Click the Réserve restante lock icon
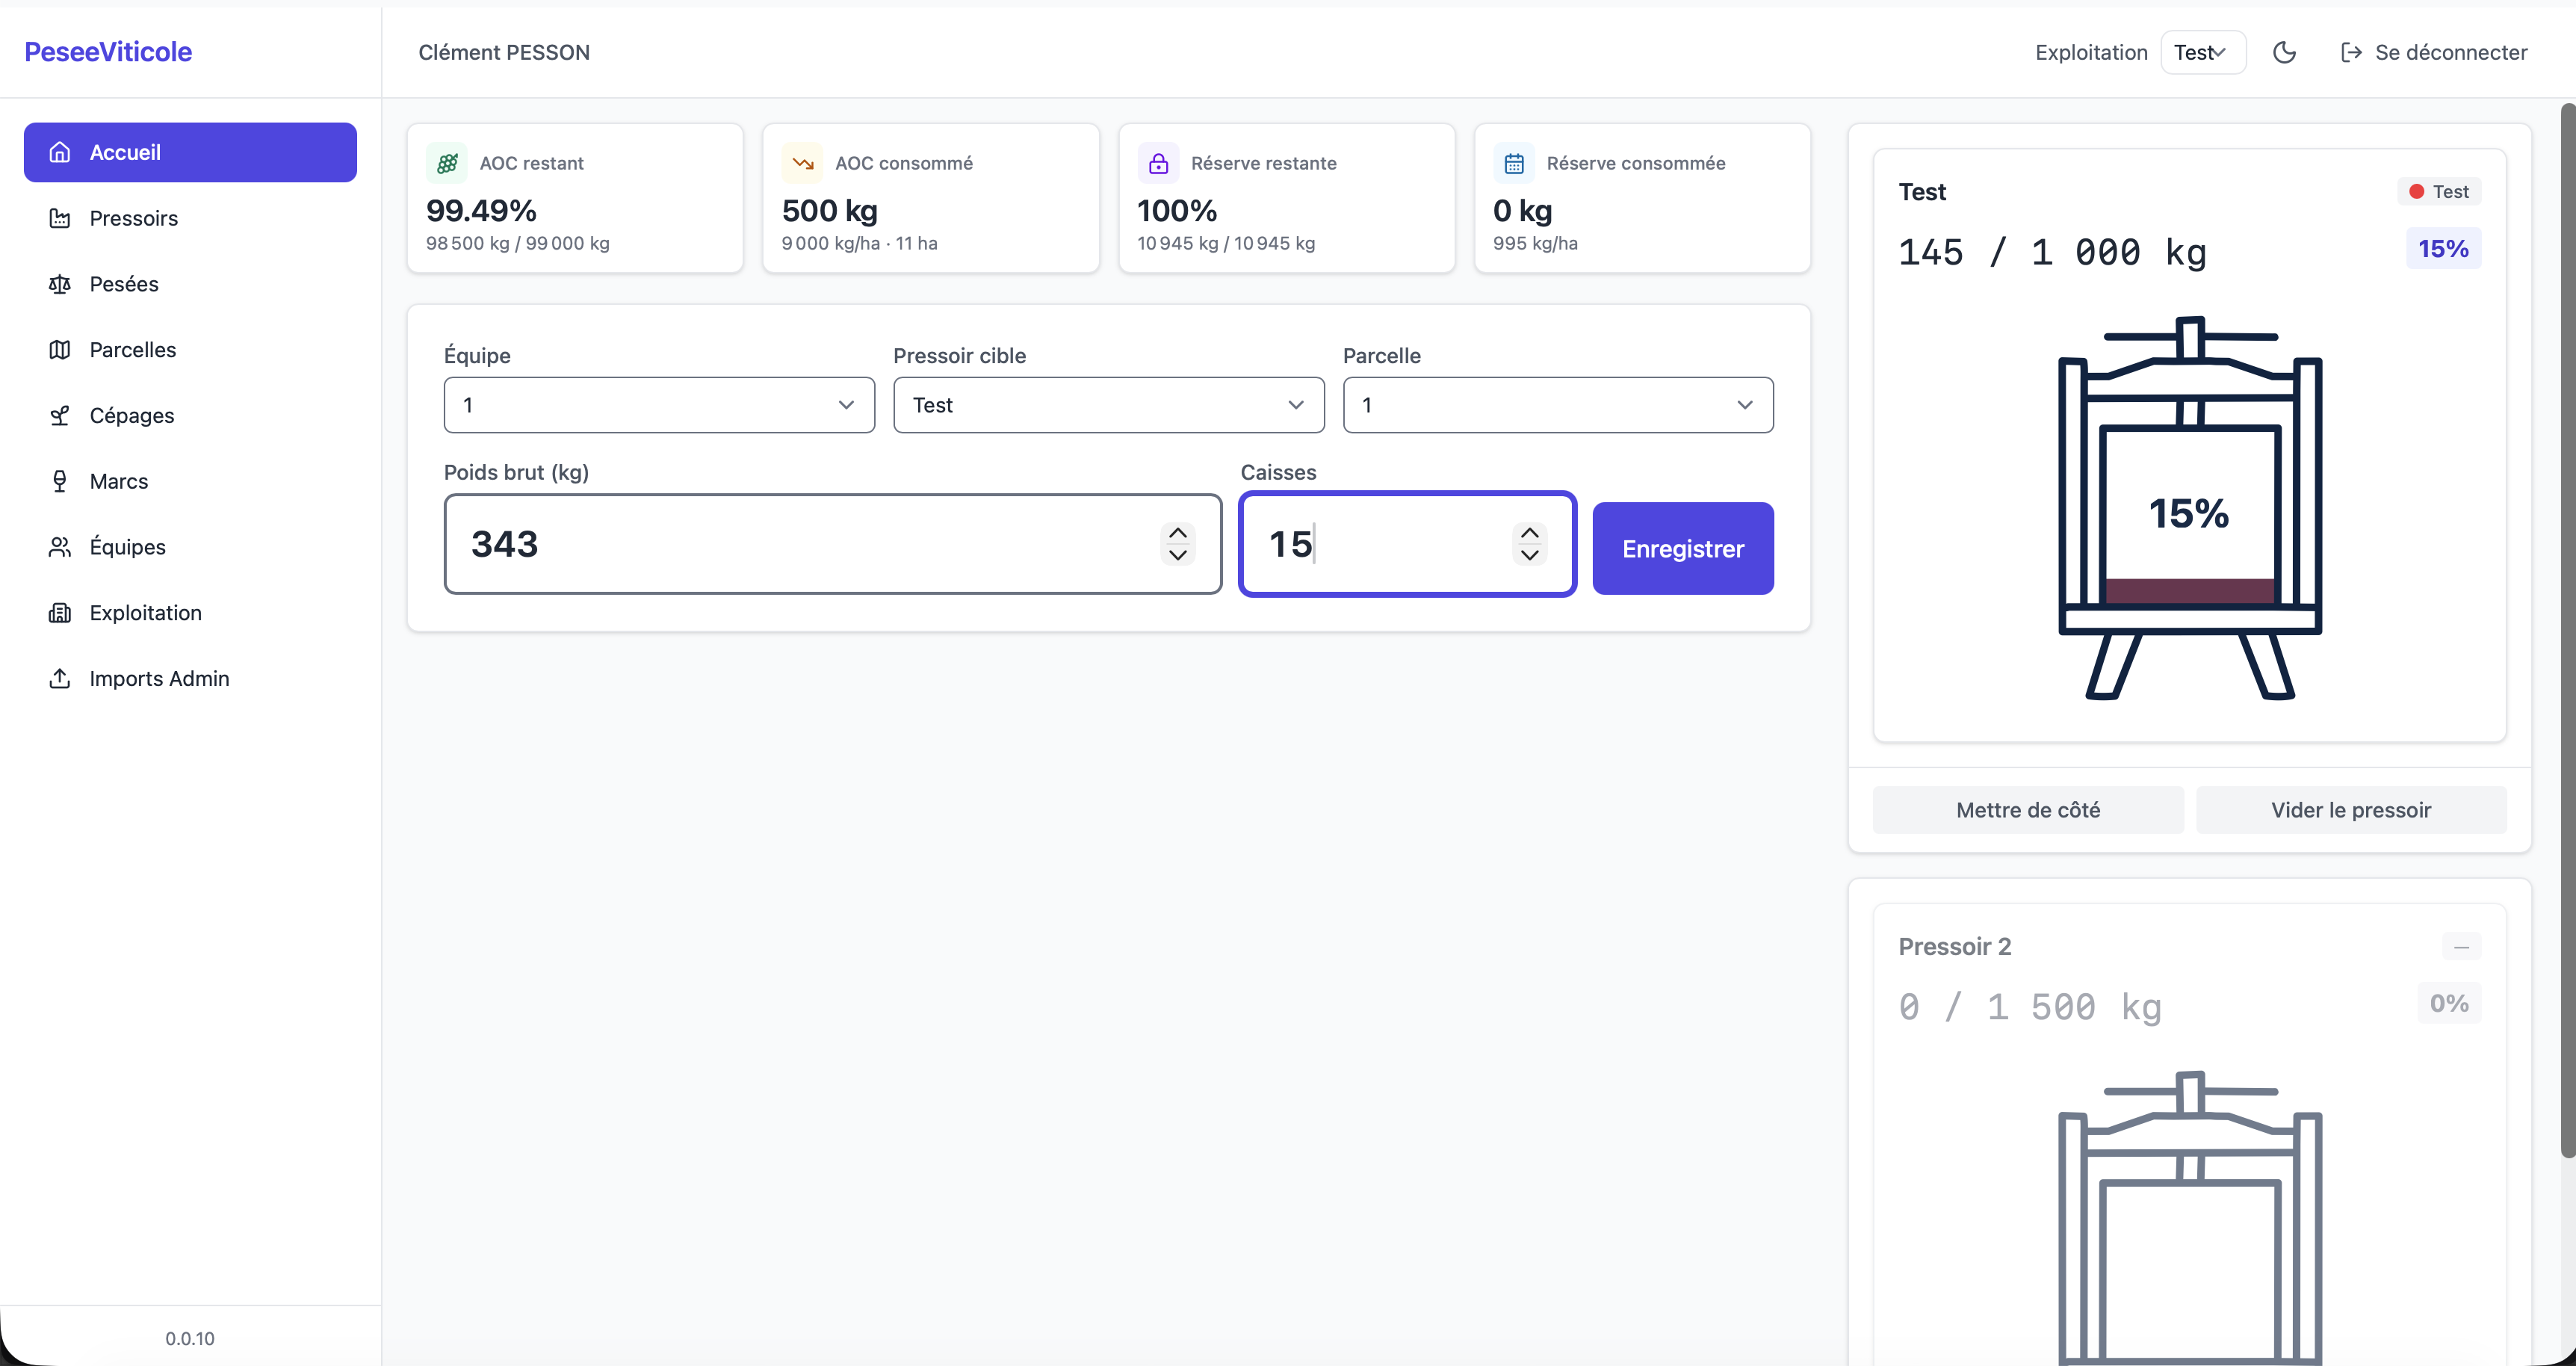The height and width of the screenshot is (1366, 2576). (1158, 163)
